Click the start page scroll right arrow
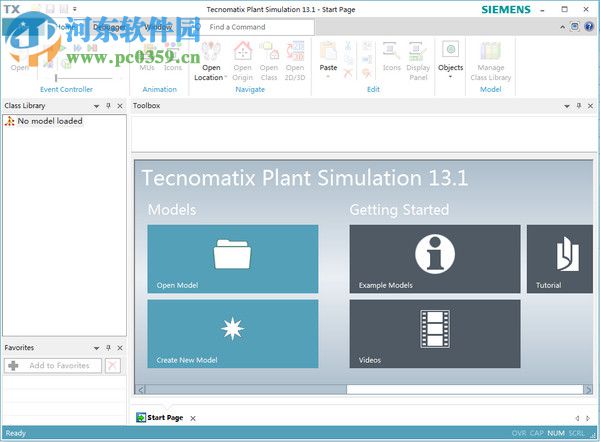 point(588,390)
